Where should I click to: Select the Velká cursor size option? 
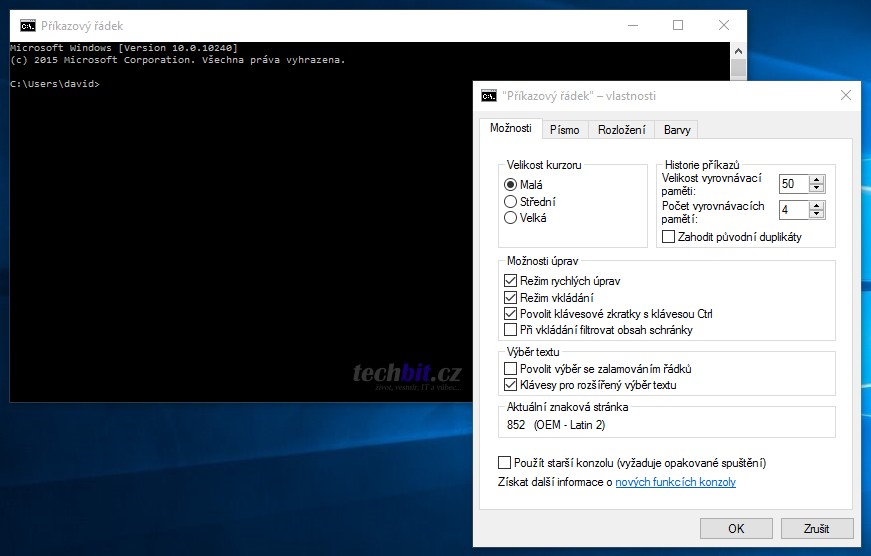click(511, 217)
